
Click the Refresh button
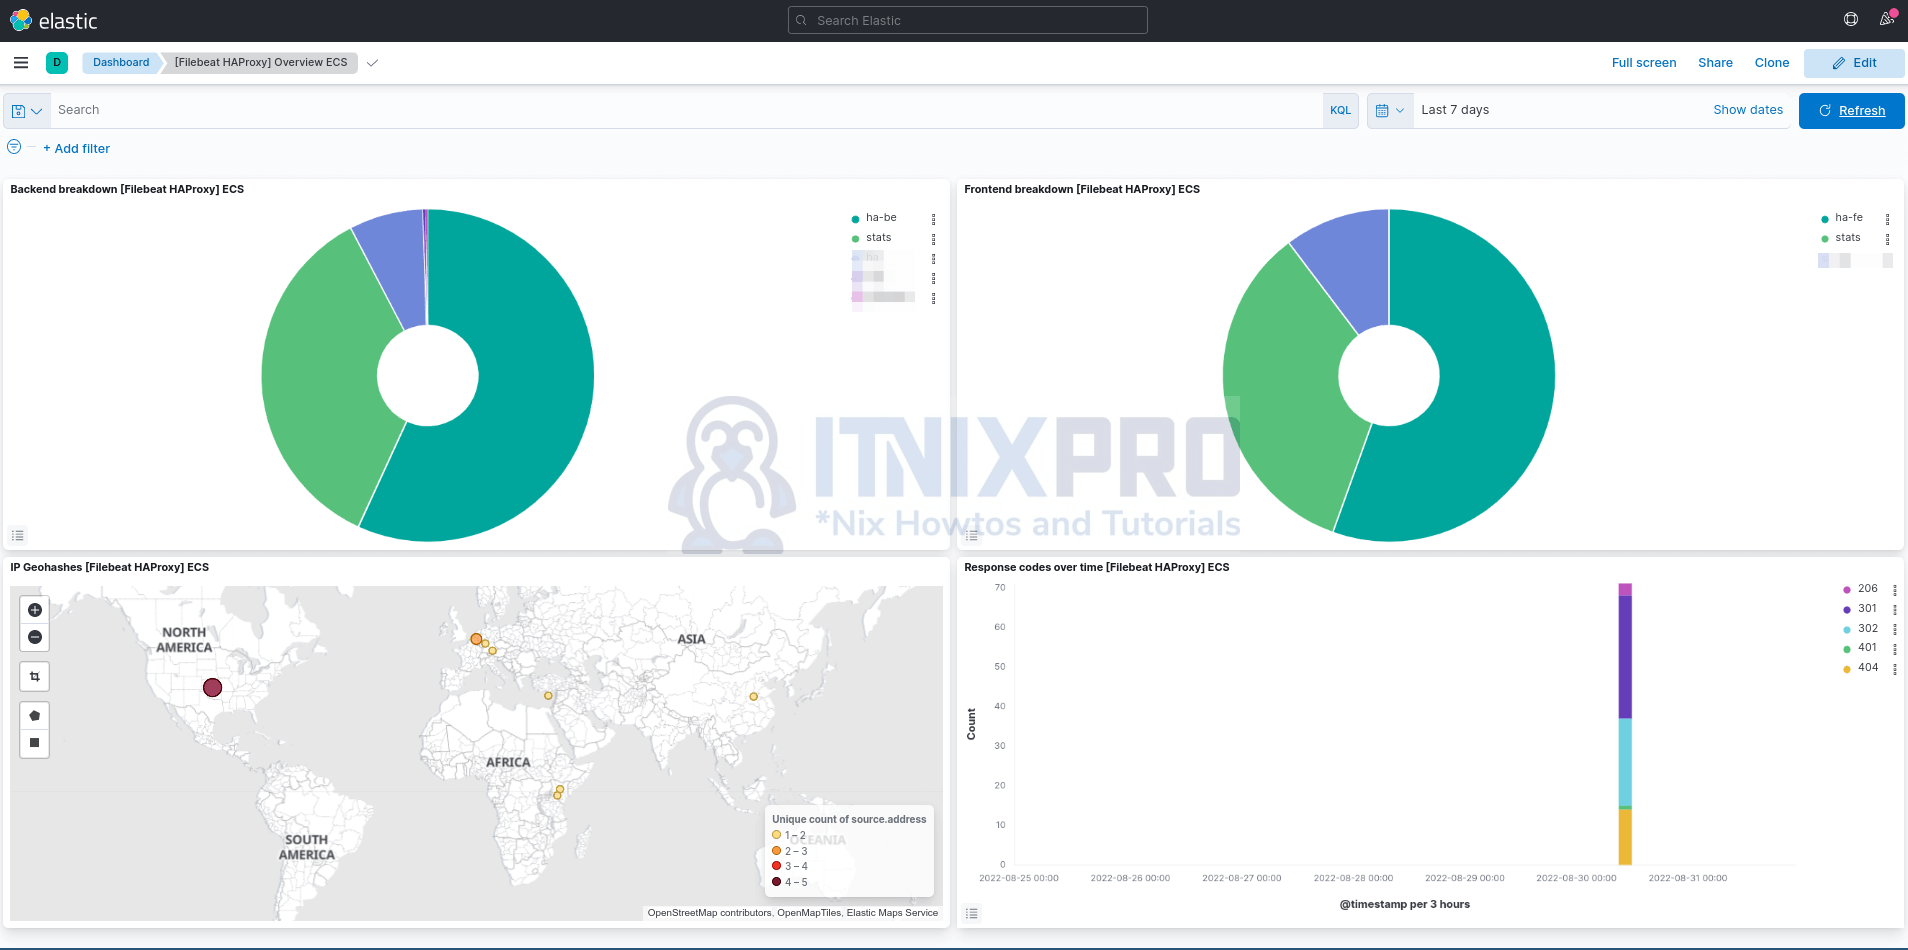pos(1850,110)
